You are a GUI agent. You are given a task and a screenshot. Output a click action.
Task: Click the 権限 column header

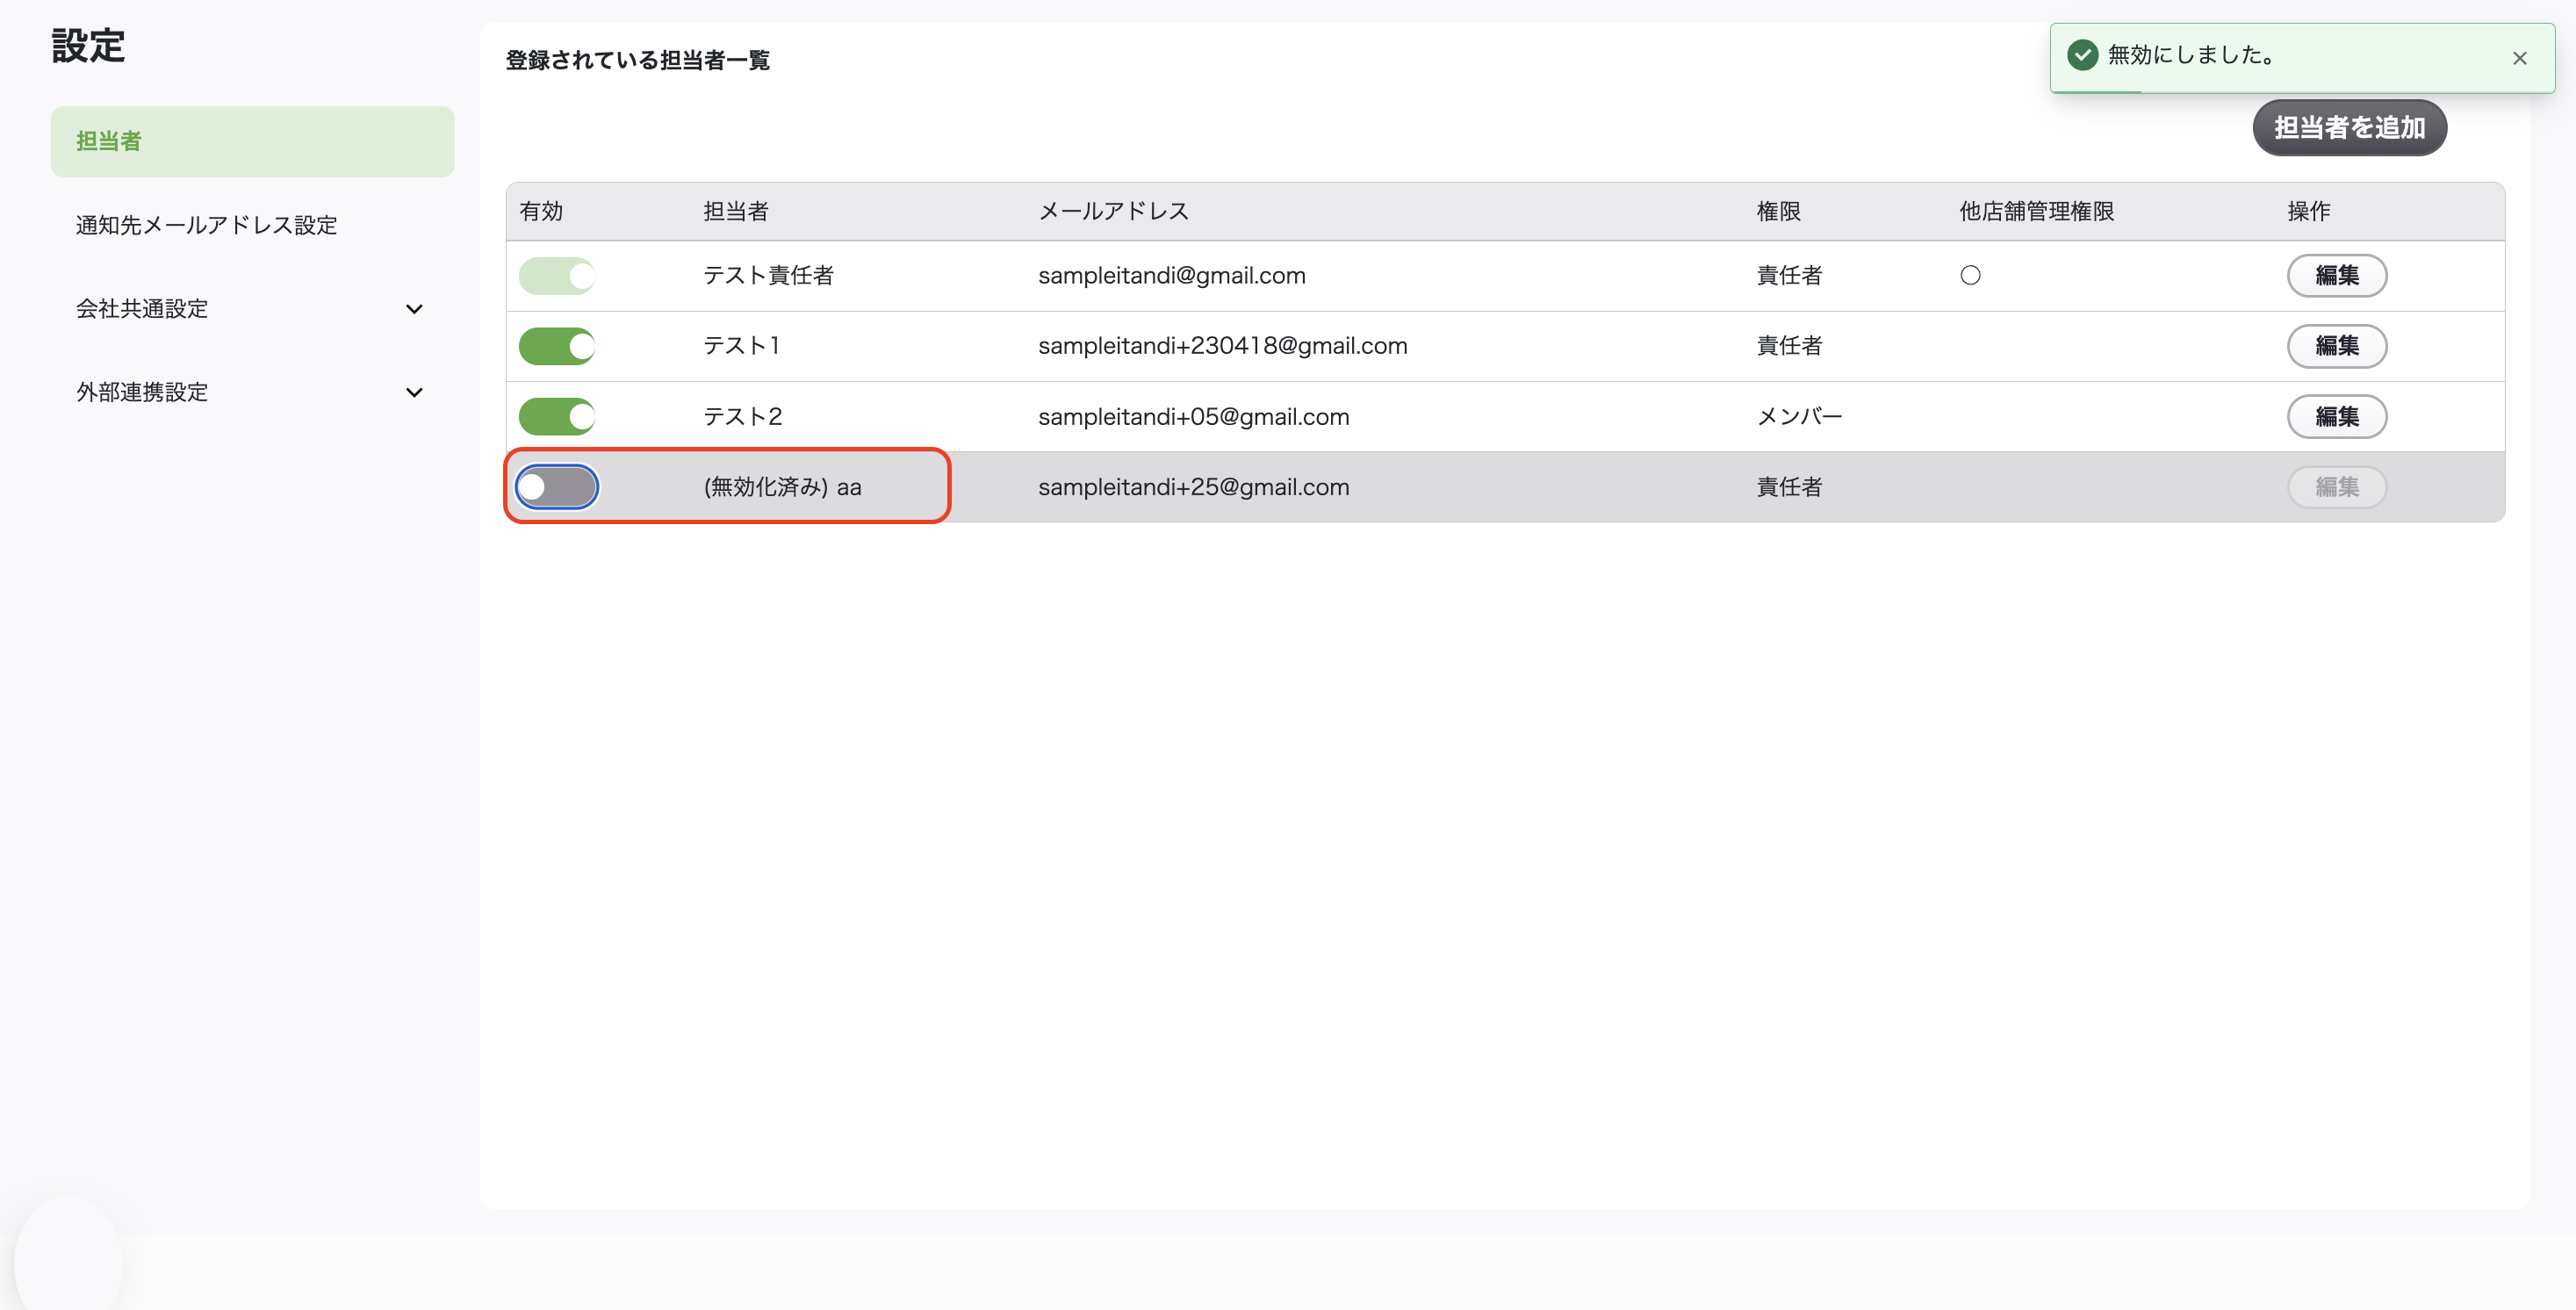click(x=1779, y=211)
